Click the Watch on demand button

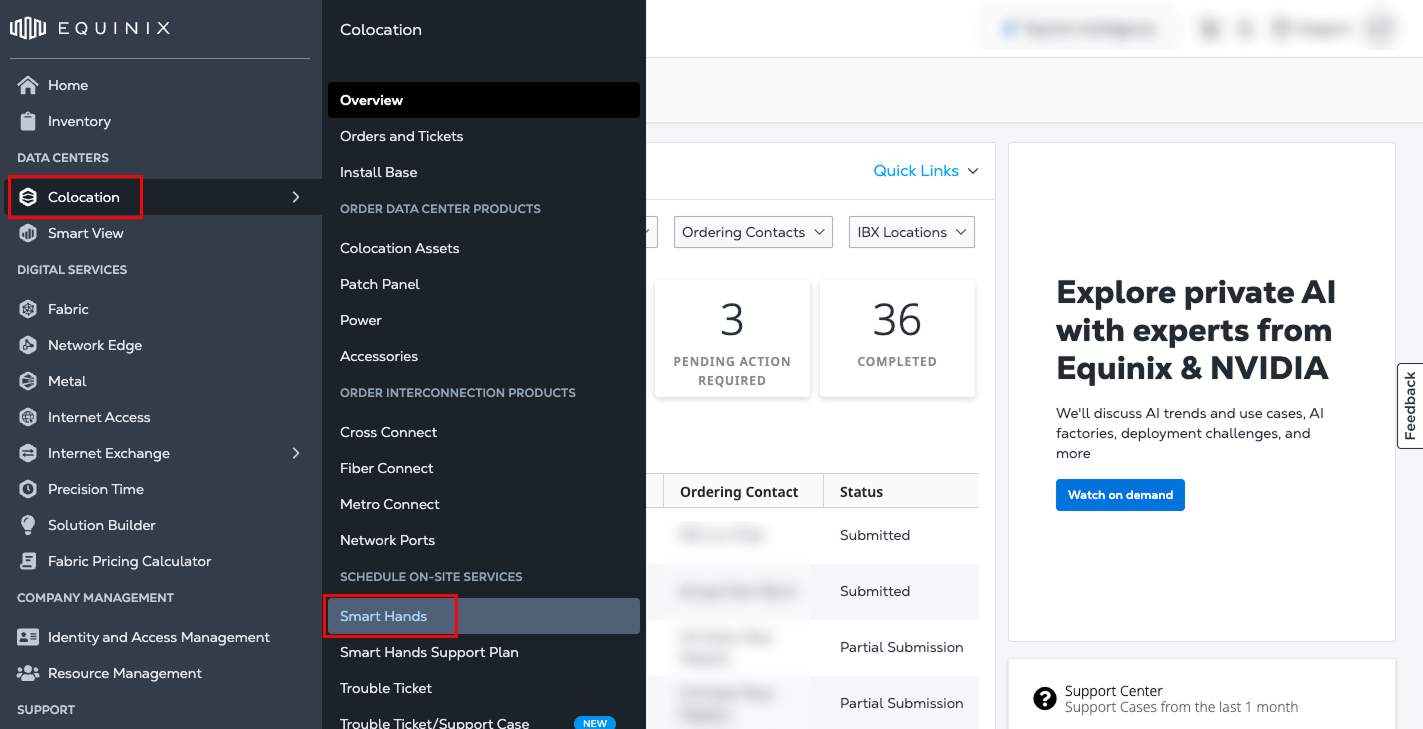(x=1120, y=495)
